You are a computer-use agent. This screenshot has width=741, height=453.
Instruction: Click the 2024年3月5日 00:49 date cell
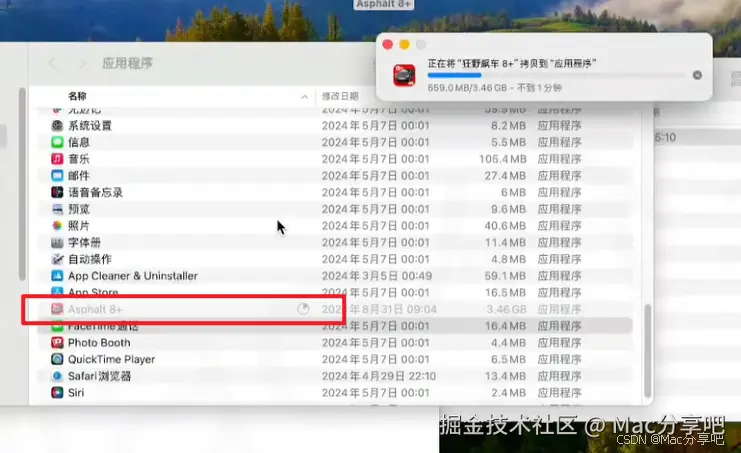[377, 276]
